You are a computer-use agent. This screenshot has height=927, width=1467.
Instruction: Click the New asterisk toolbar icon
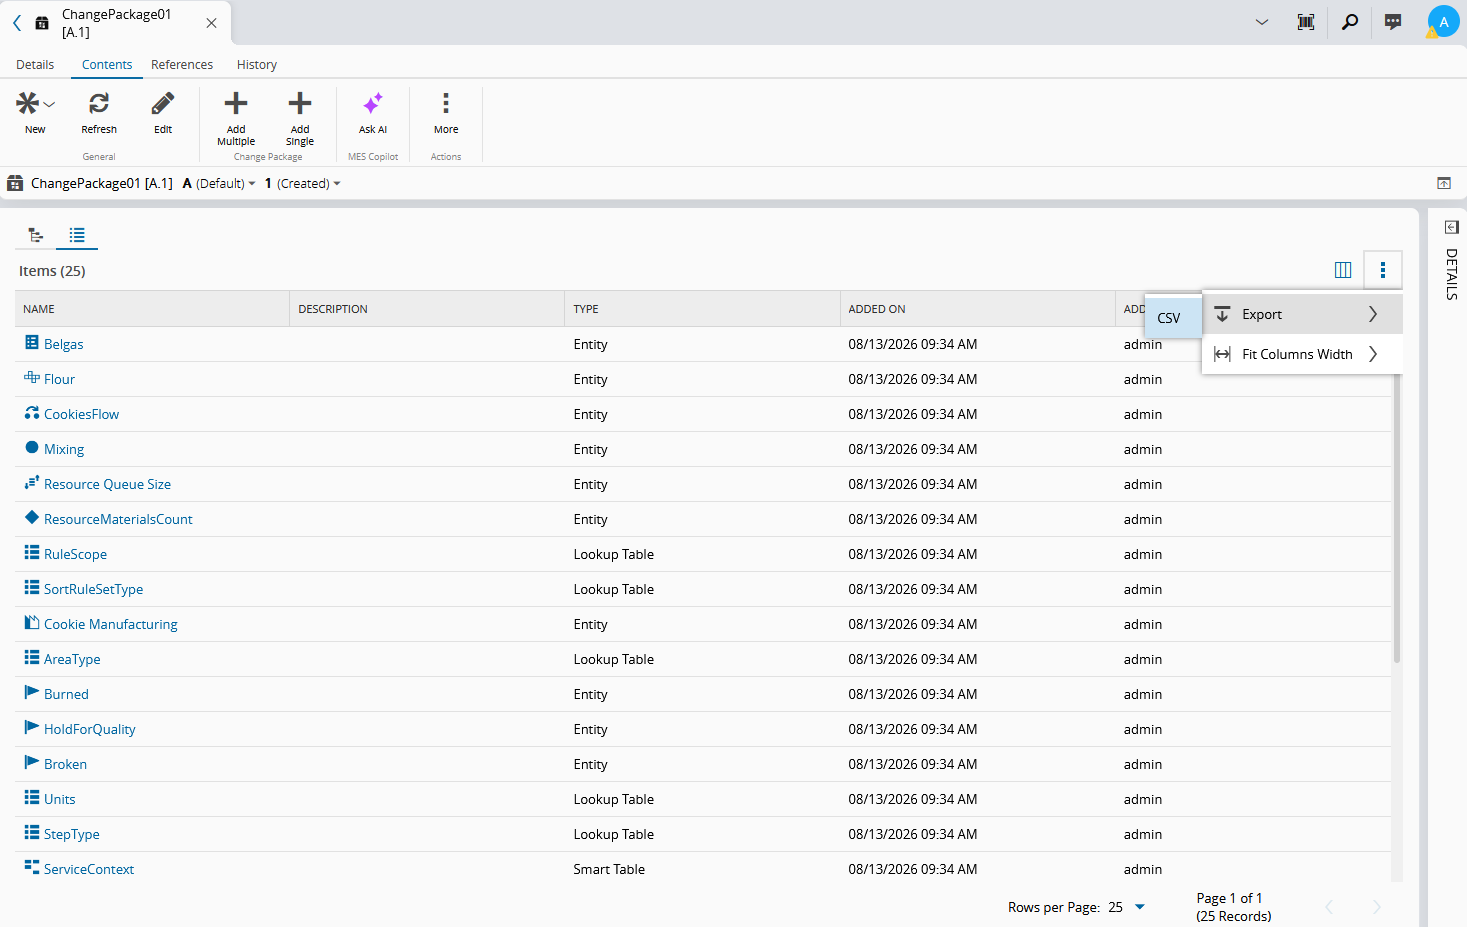click(28, 103)
